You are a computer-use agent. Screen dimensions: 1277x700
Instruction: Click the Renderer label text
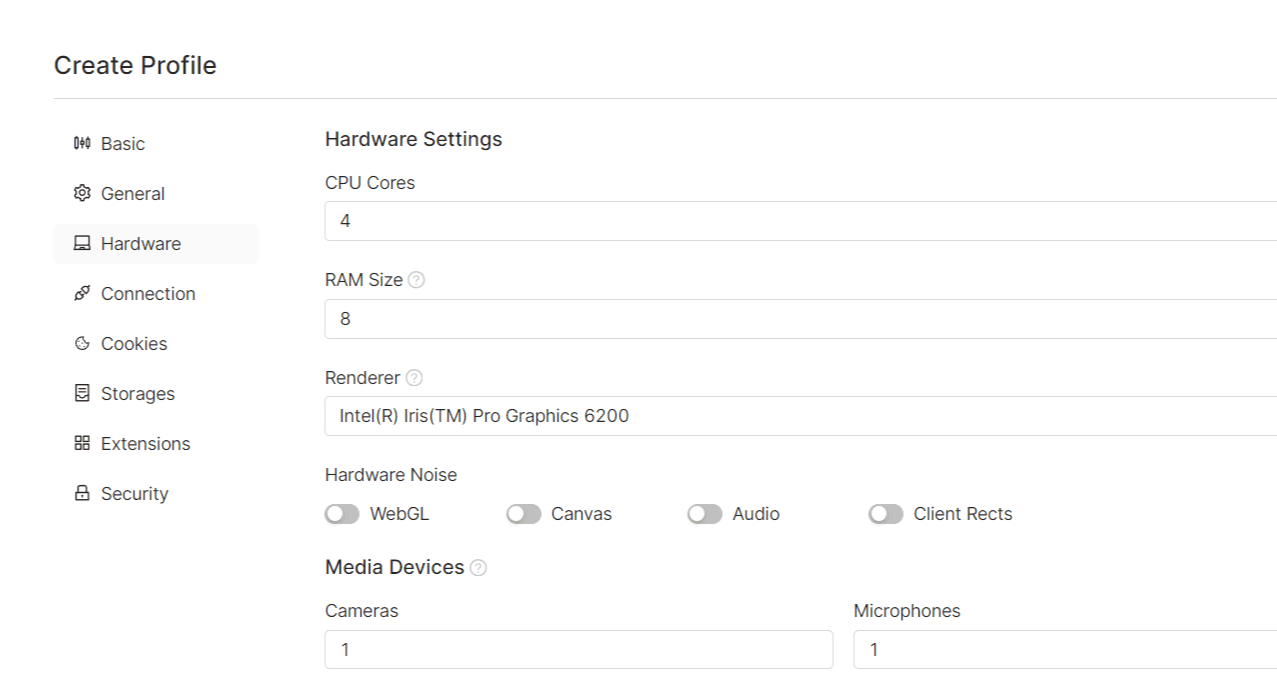[x=363, y=379]
